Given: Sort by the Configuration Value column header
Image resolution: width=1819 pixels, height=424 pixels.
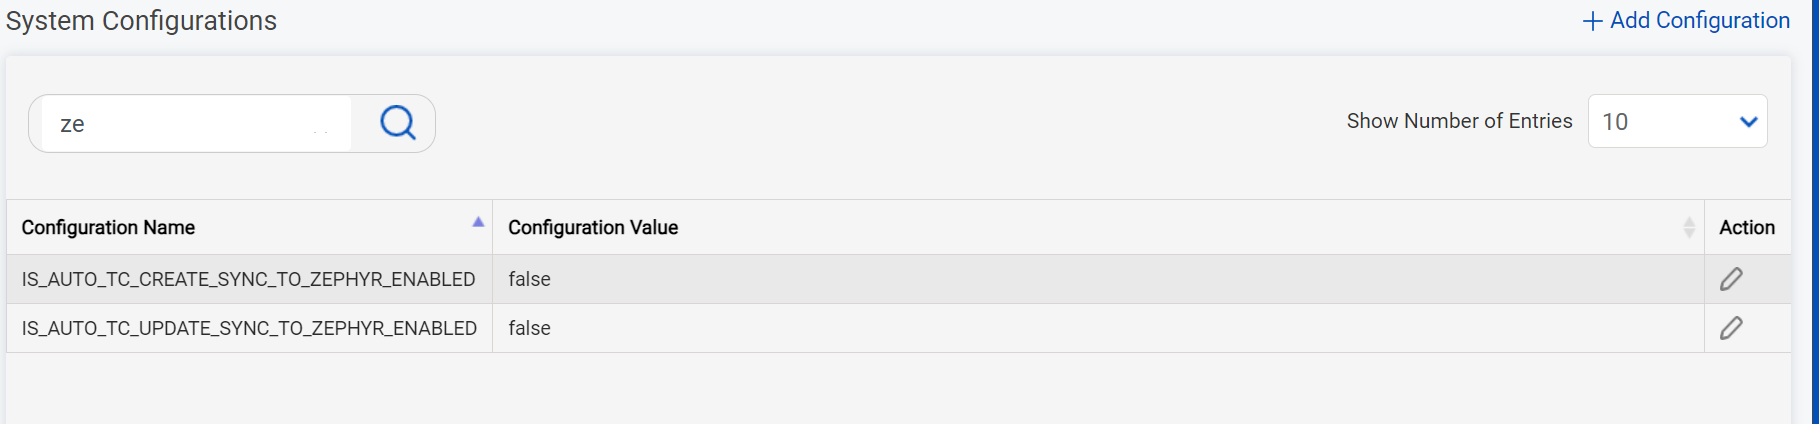Looking at the screenshot, I should pyautogui.click(x=593, y=228).
